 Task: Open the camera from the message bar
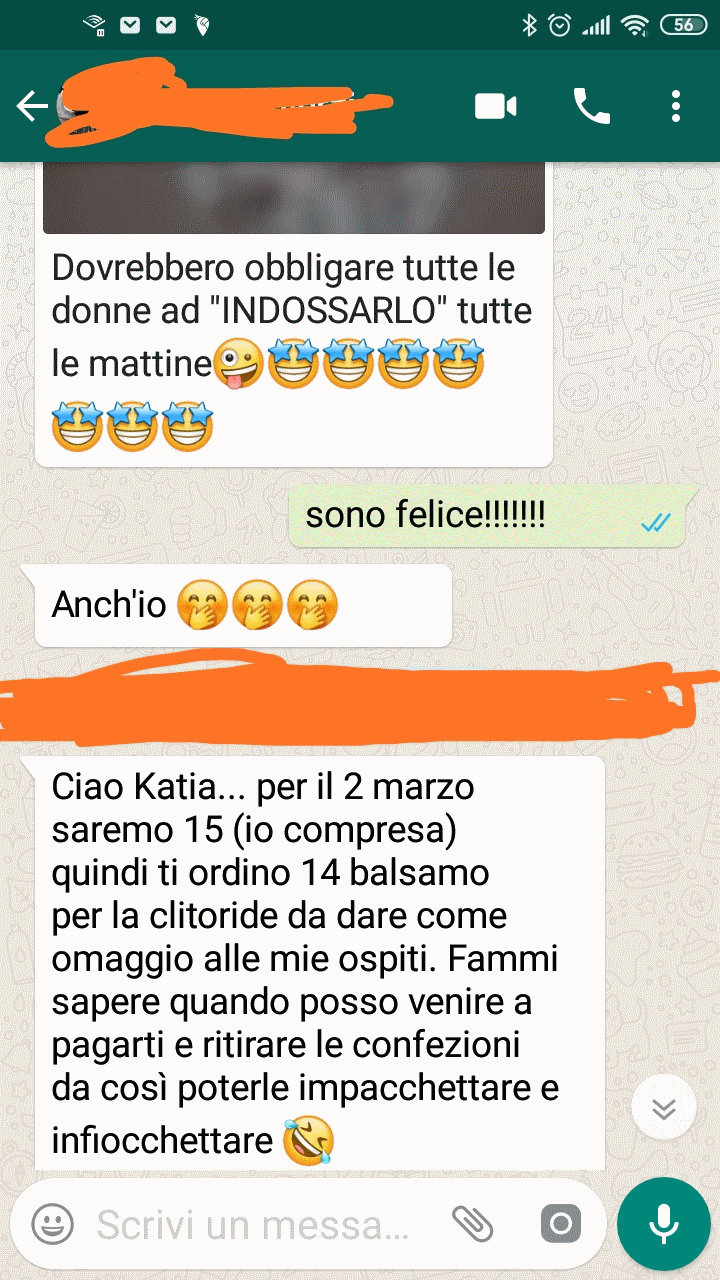pyautogui.click(x=560, y=1223)
